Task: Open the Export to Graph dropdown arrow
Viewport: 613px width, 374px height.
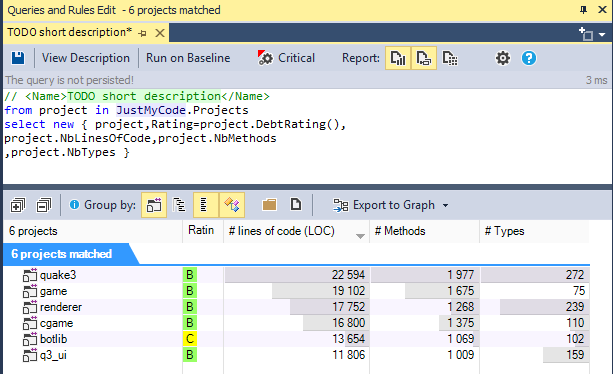Action: point(445,206)
